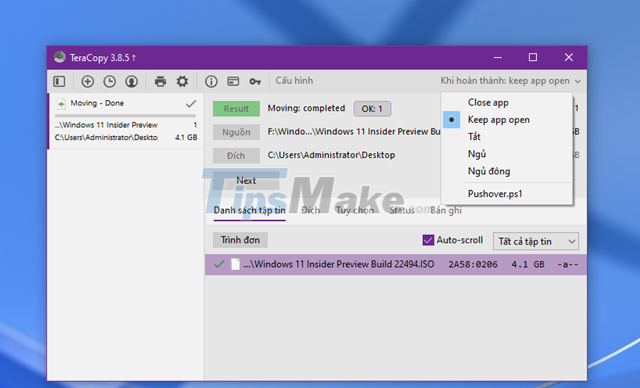
Task: Open the Trình đơn menu button
Action: (240, 240)
